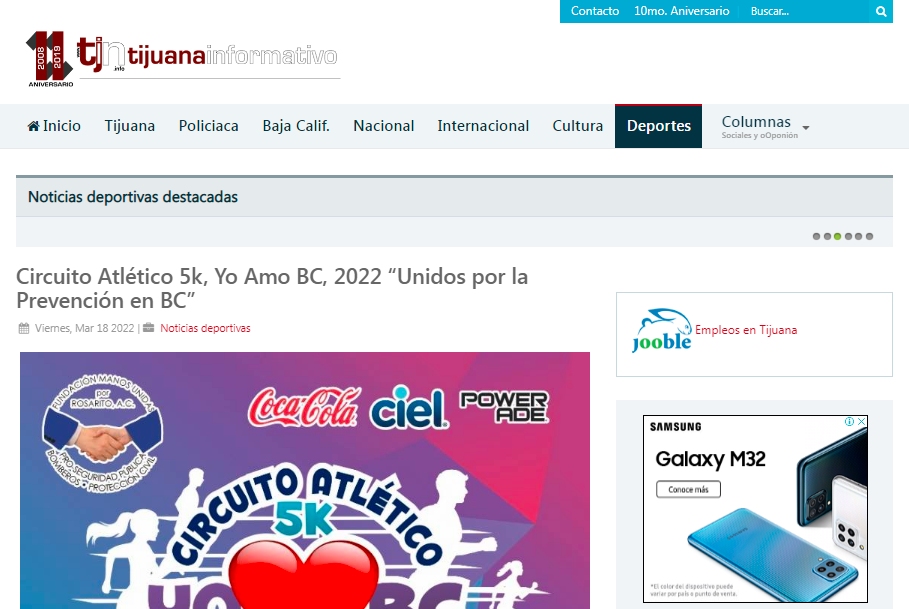Click the 2008-2019 Aniversario emblem
909x609 pixels.
click(50, 59)
